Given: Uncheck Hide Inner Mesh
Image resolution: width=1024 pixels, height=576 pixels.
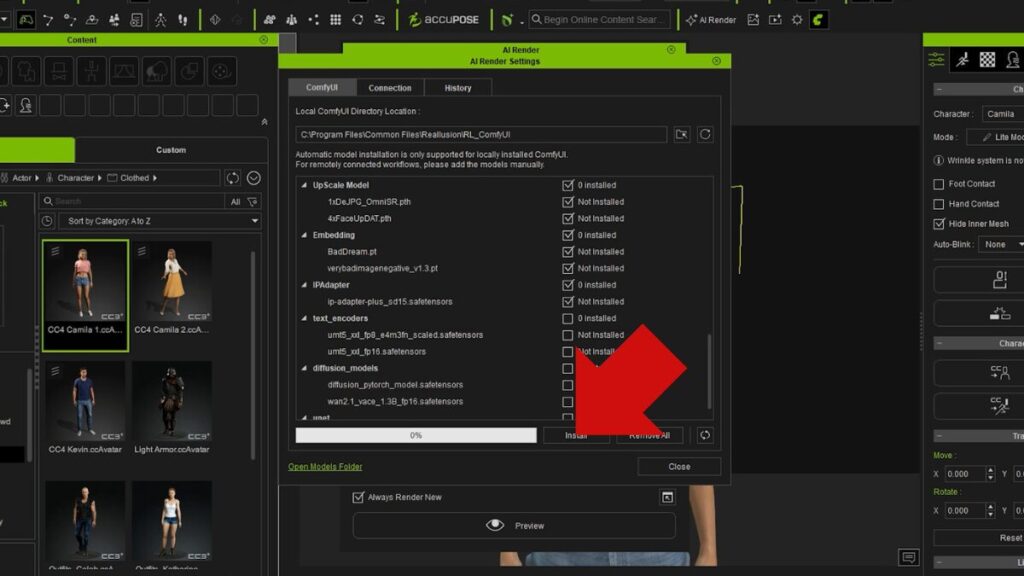Looking at the screenshot, I should 939,224.
